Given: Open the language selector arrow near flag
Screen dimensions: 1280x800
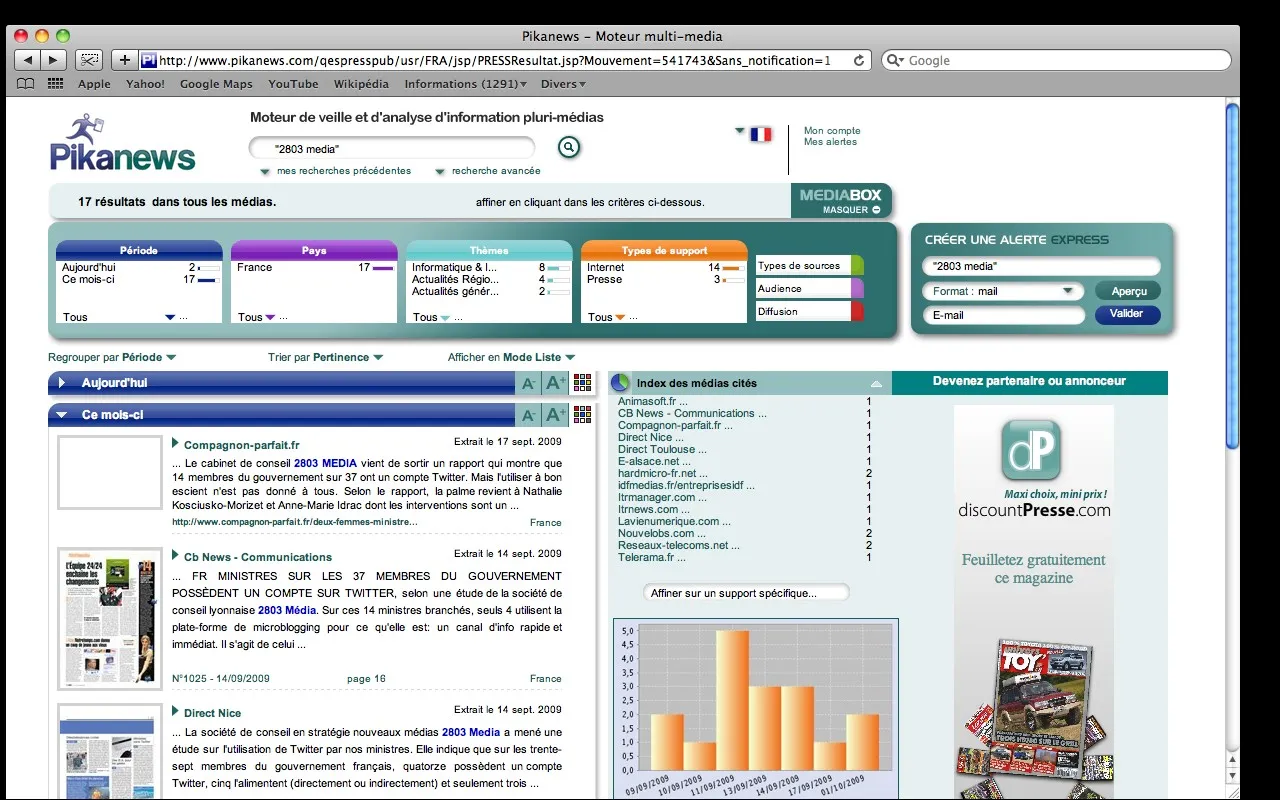Looking at the screenshot, I should 740,131.
